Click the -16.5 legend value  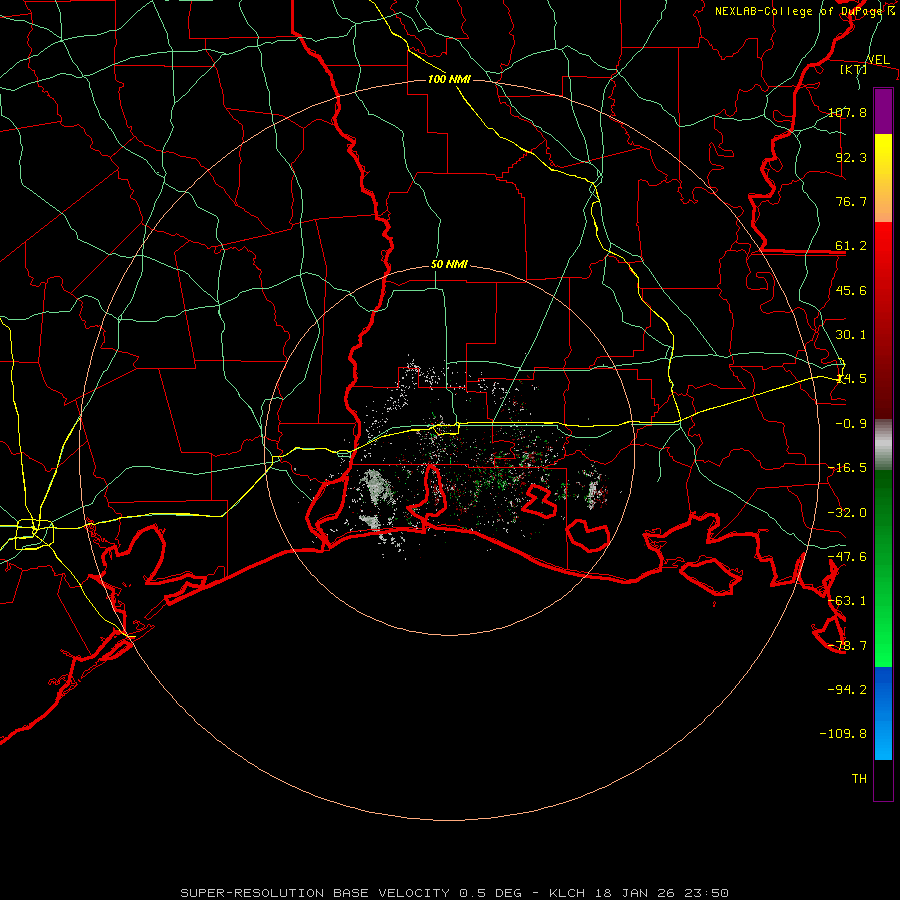(x=847, y=468)
